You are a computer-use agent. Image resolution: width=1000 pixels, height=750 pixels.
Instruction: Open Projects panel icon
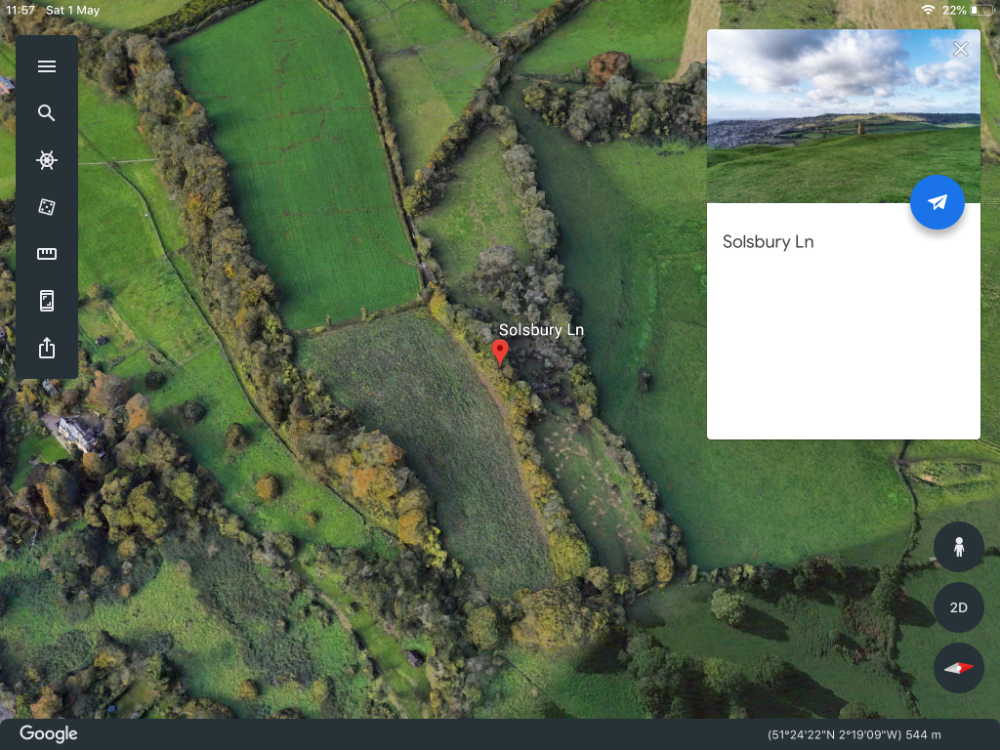tap(47, 300)
